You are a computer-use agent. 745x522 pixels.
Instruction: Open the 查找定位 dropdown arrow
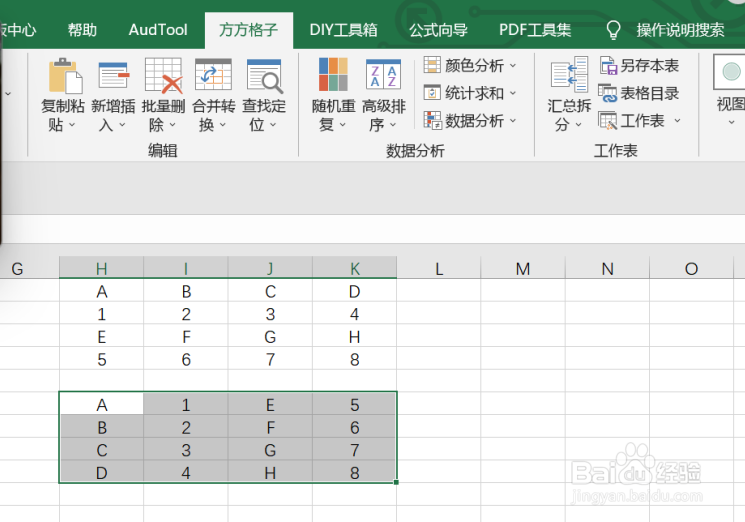pyautogui.click(x=273, y=125)
